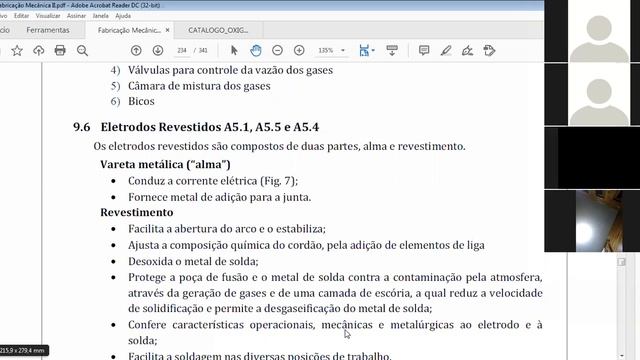This screenshot has height=360, width=640.
Task: Switch to the CATALOGO_OXIG tab
Action: click(218, 30)
